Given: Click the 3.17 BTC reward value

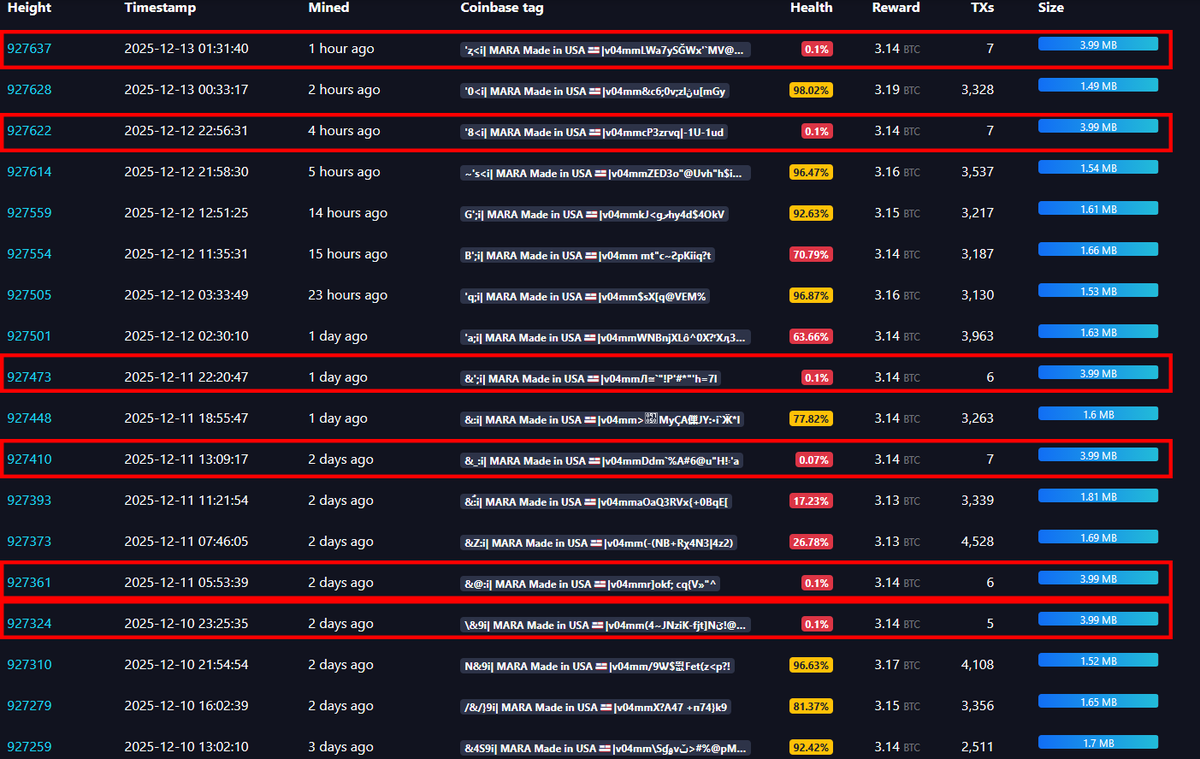Looking at the screenshot, I should click(896, 665).
